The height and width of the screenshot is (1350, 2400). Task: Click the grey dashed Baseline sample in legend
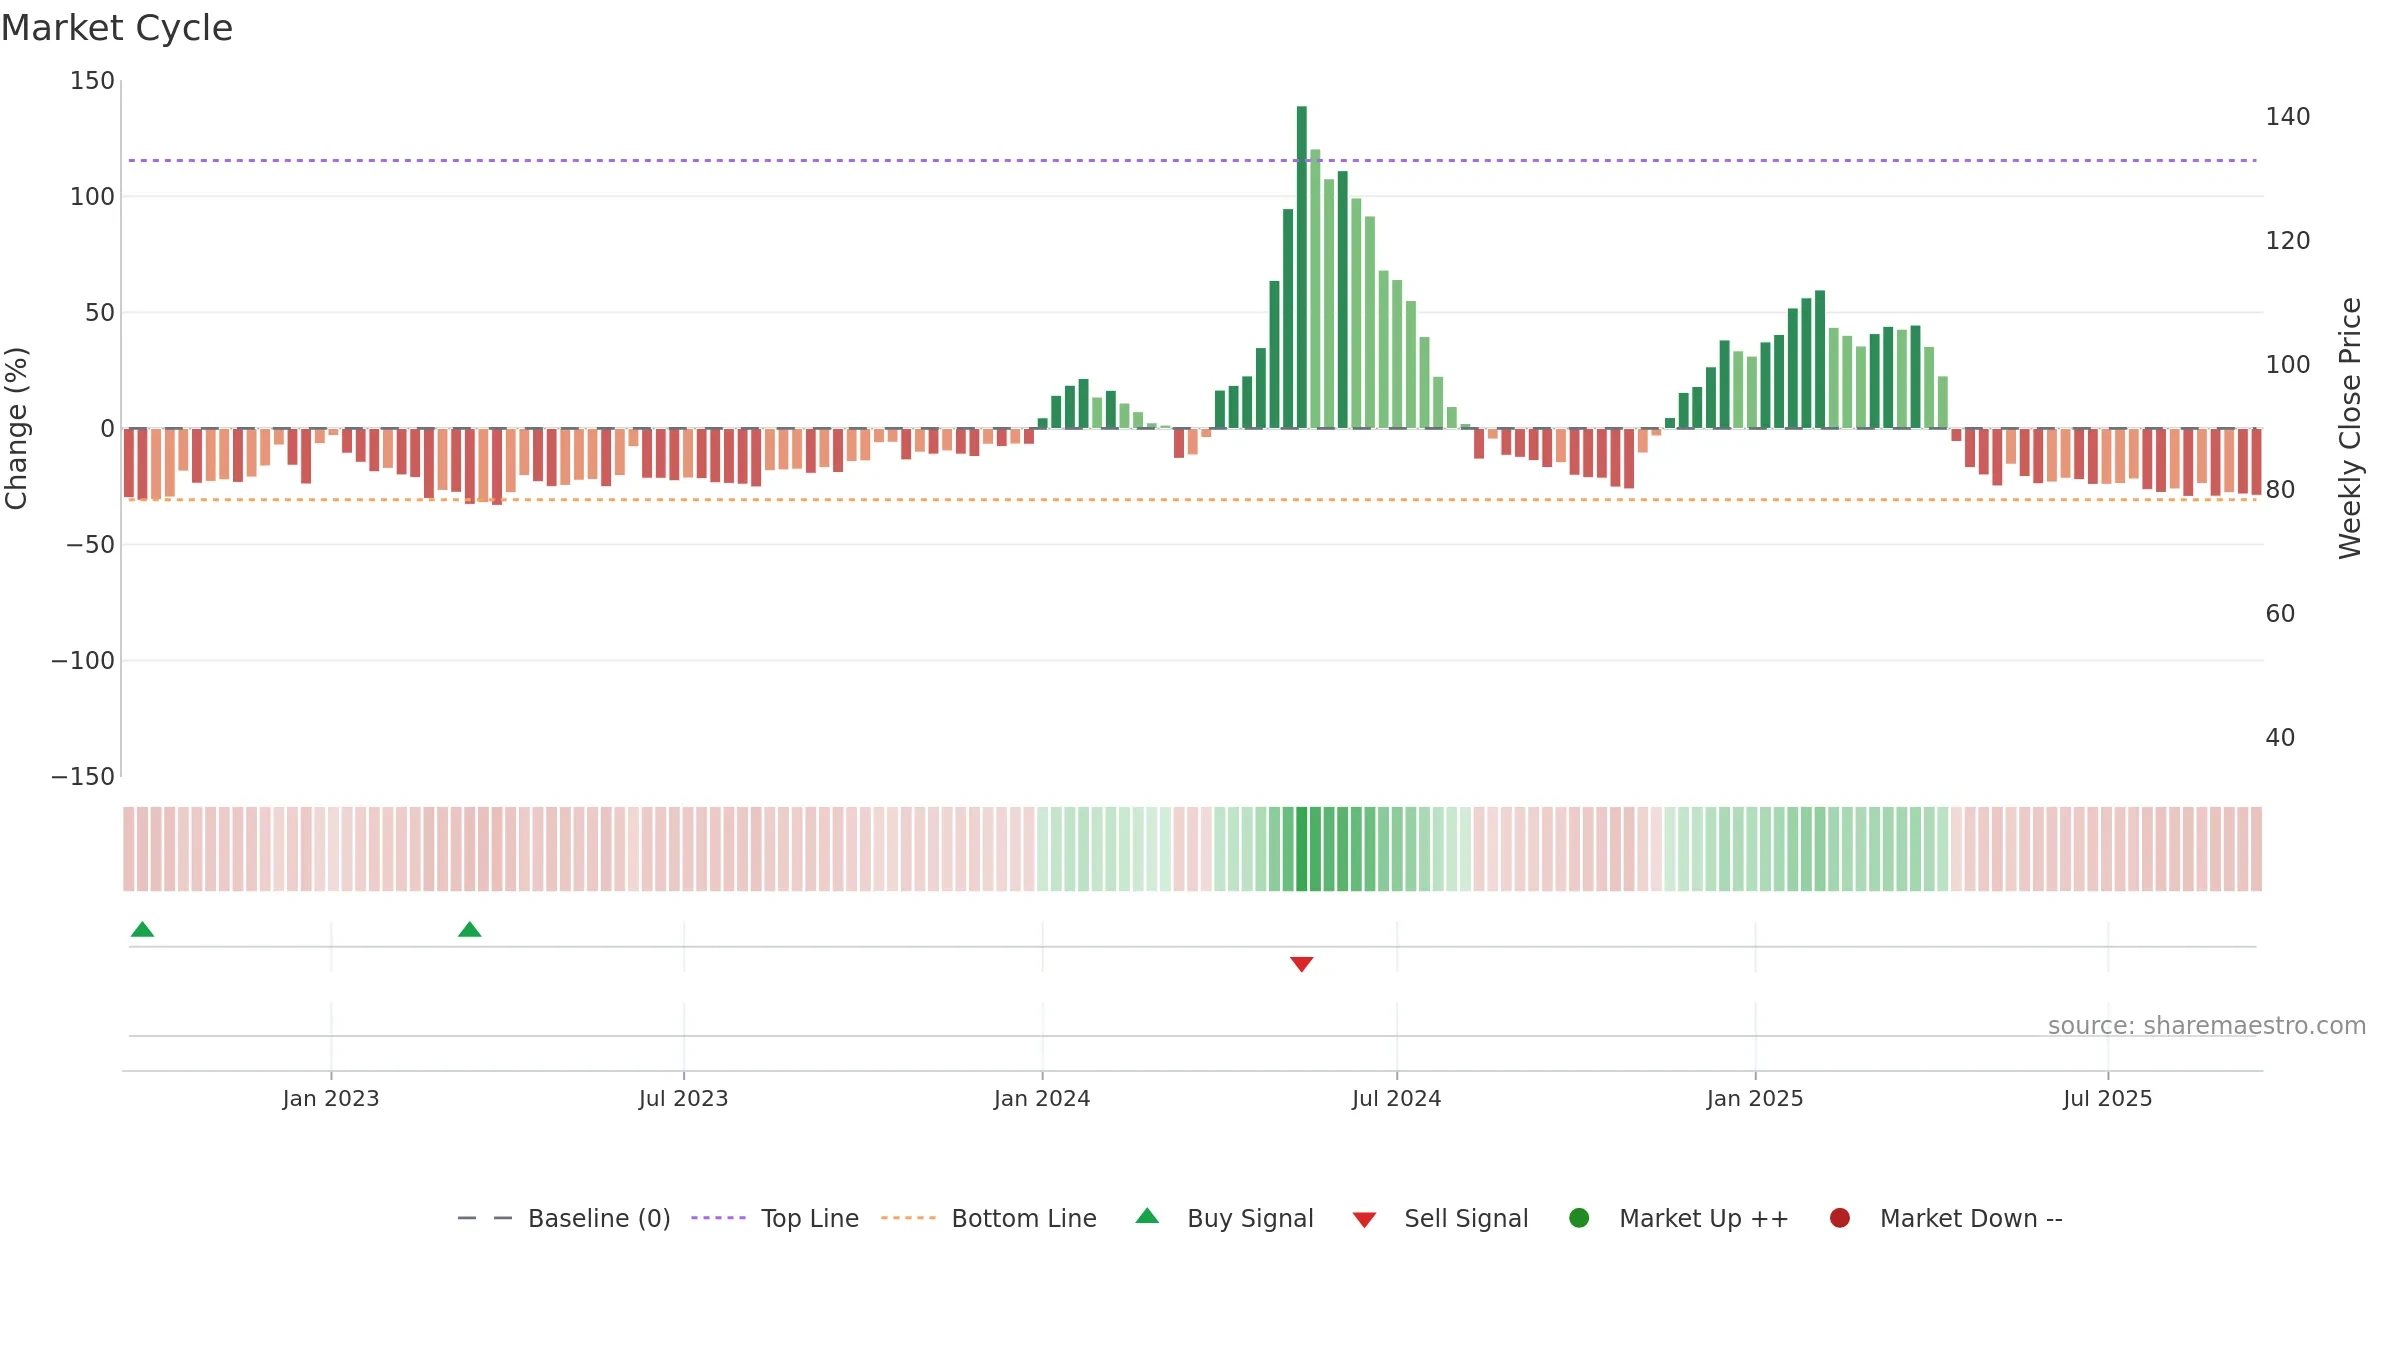485,1218
